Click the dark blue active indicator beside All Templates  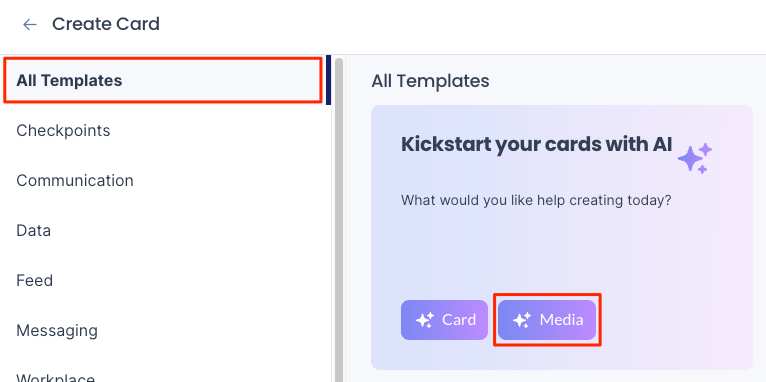[329, 80]
